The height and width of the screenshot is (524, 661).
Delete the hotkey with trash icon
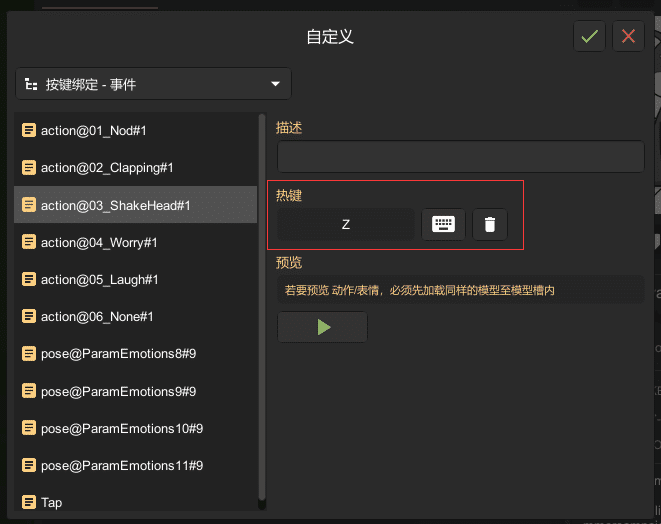point(489,224)
